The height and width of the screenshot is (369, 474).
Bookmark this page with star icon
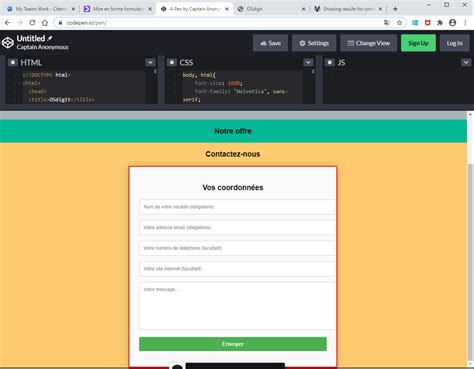point(399,23)
